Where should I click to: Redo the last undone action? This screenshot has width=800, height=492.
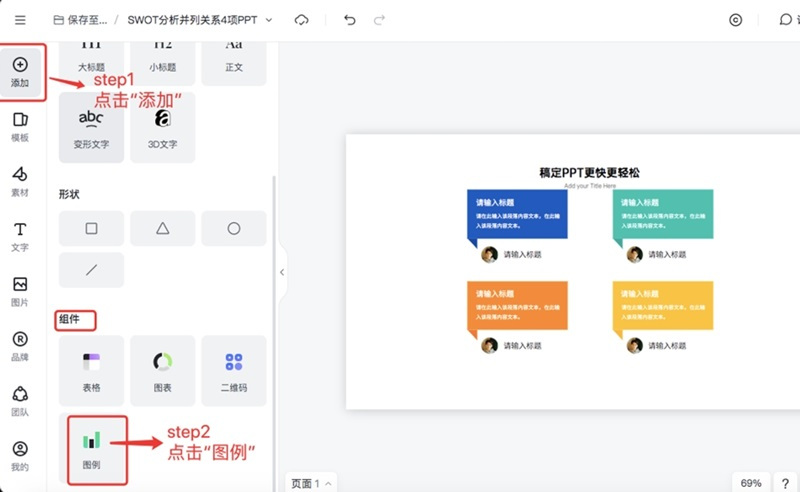(x=379, y=20)
